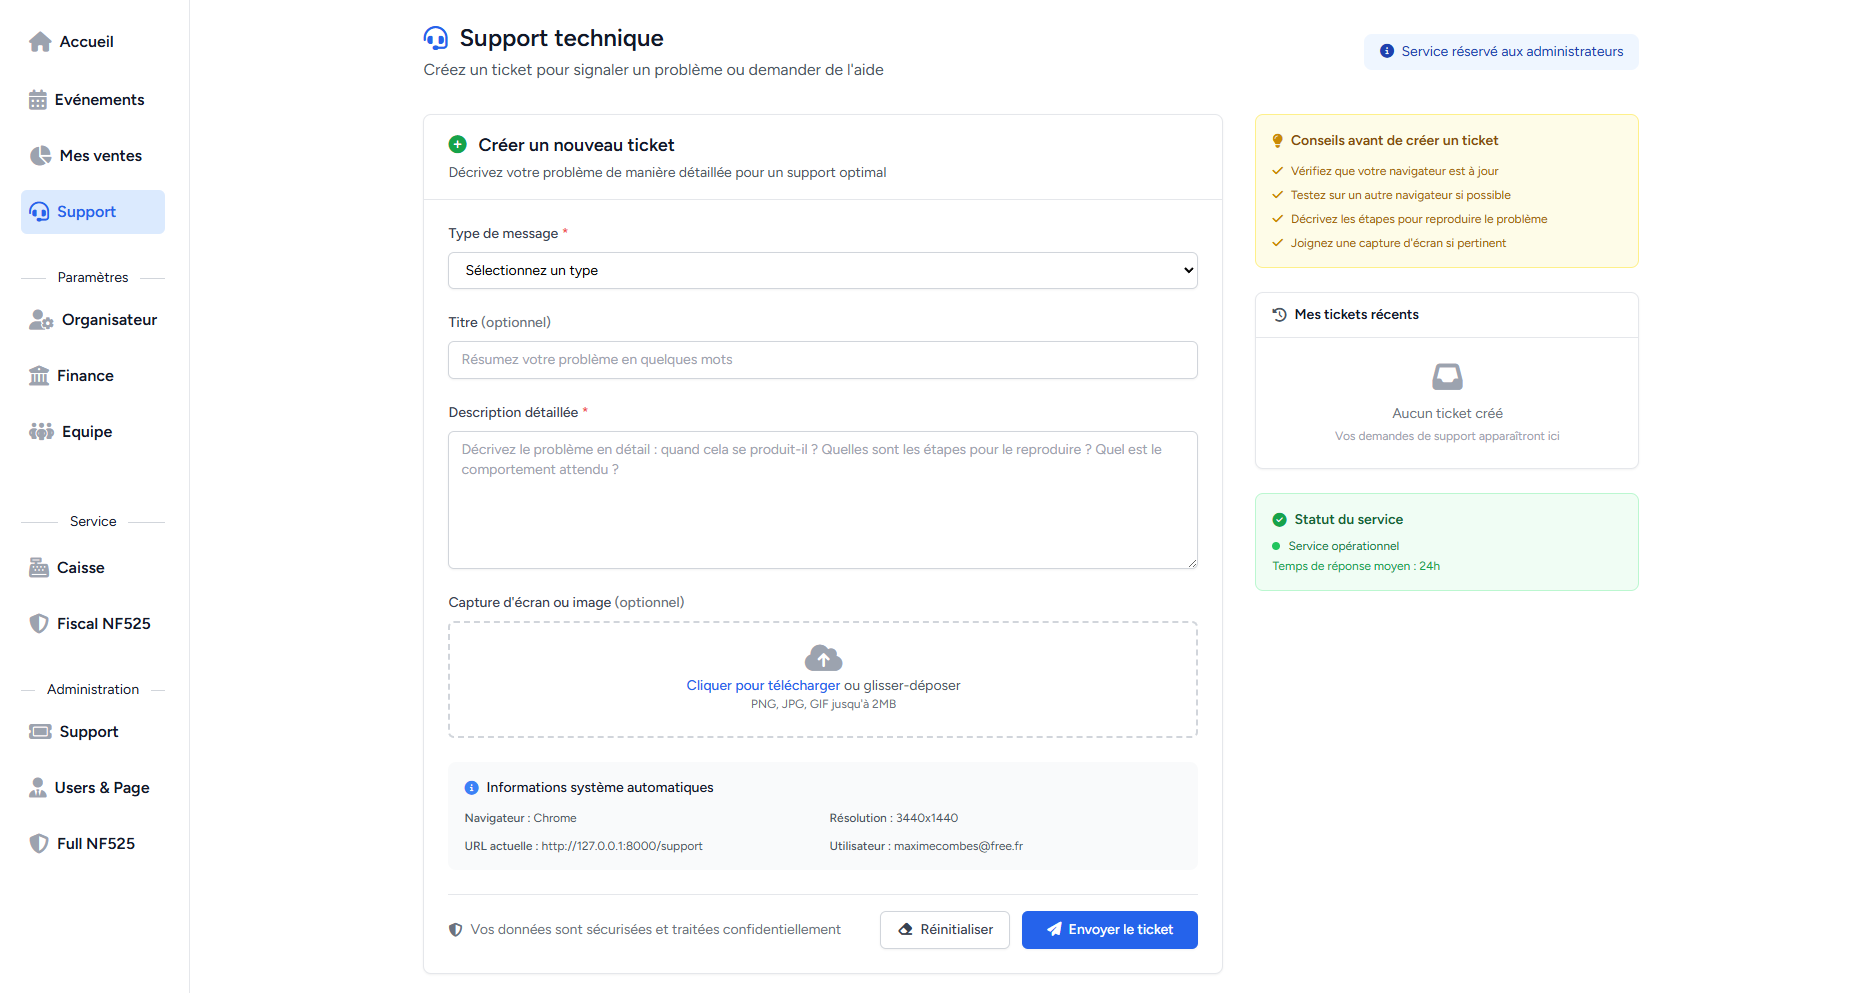Screen dimensions: 1865x993
Task: Go to Accueil in the sidebar
Action: tap(93, 42)
